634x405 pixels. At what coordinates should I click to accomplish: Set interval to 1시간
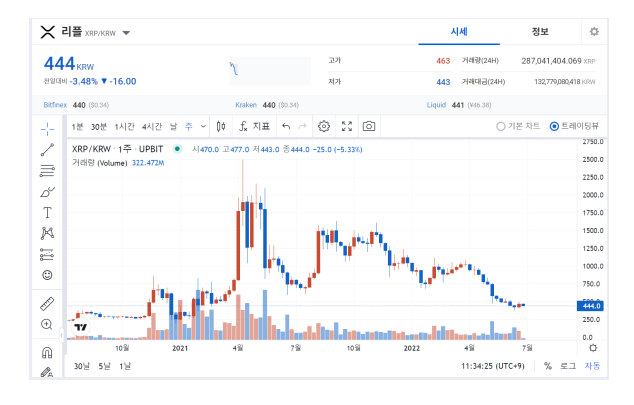pyautogui.click(x=124, y=127)
